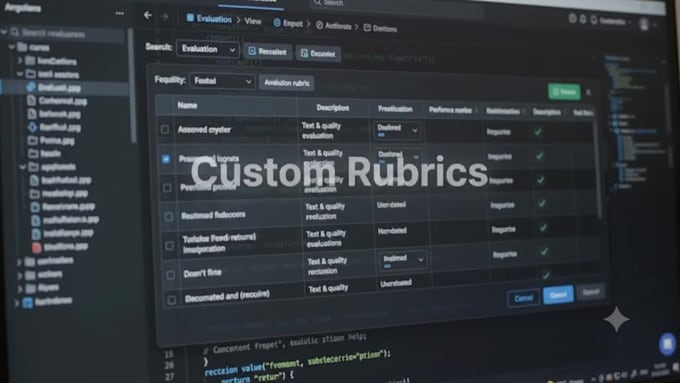Tick the Dosn't fine row checkbox
680x383 pixels.
click(170, 275)
